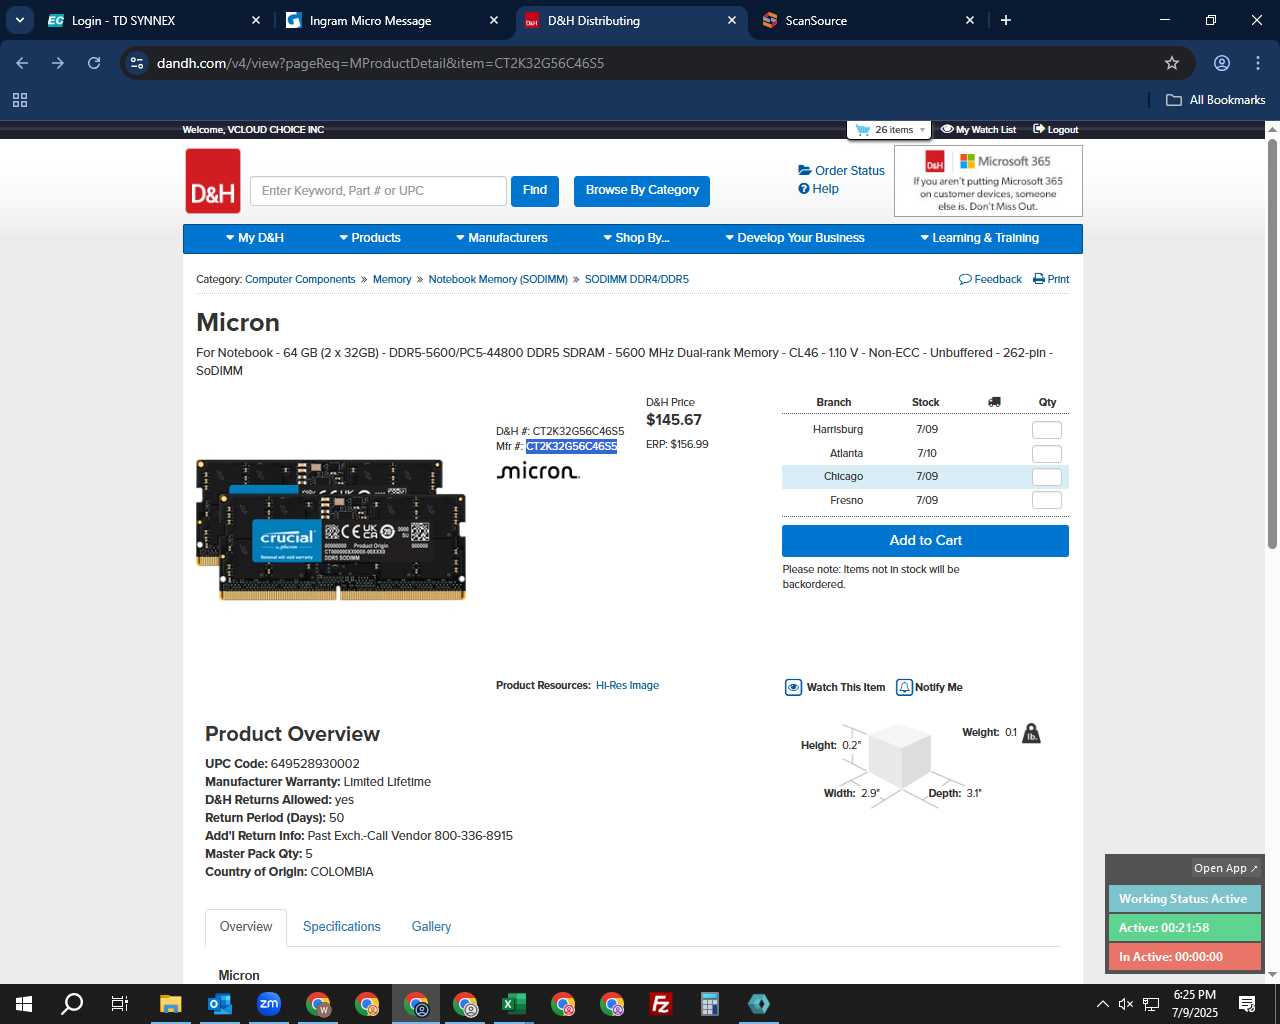This screenshot has height=1024, width=1280.
Task: Switch to the Specifications tab
Action: pyautogui.click(x=342, y=927)
